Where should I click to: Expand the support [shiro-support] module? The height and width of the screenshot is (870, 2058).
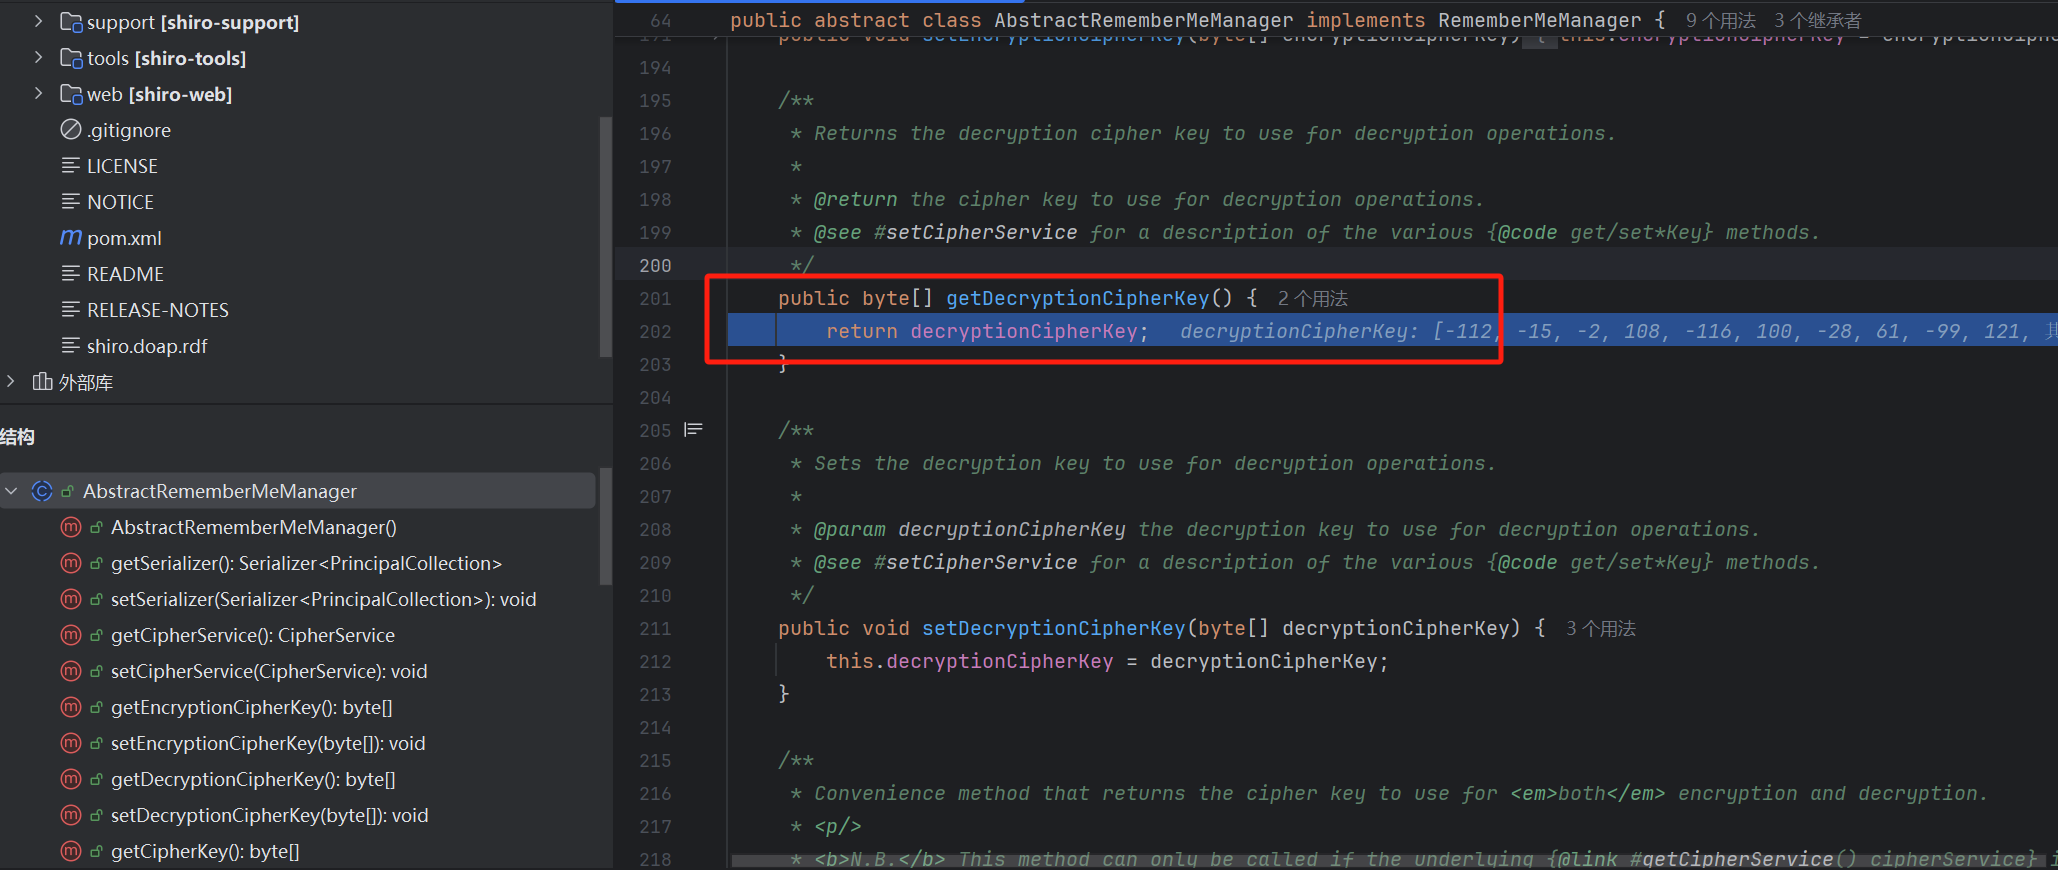click(x=38, y=22)
